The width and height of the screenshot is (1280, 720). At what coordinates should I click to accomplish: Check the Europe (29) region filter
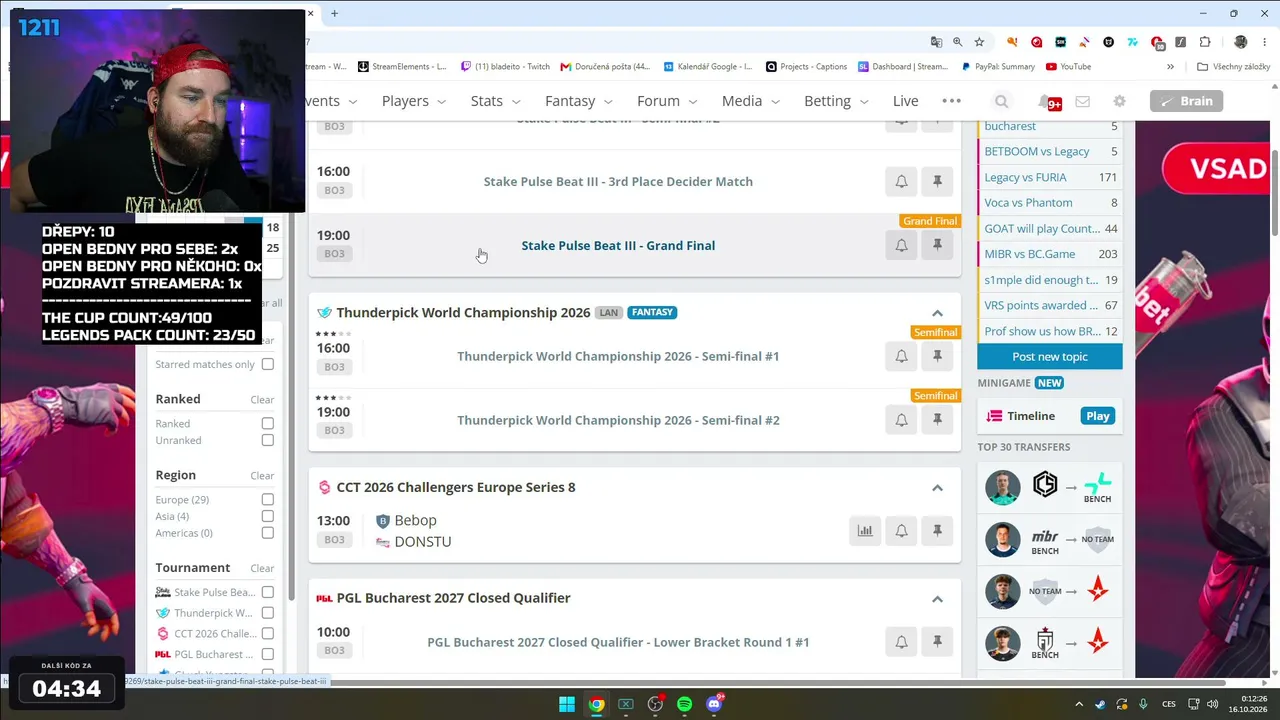pos(267,500)
